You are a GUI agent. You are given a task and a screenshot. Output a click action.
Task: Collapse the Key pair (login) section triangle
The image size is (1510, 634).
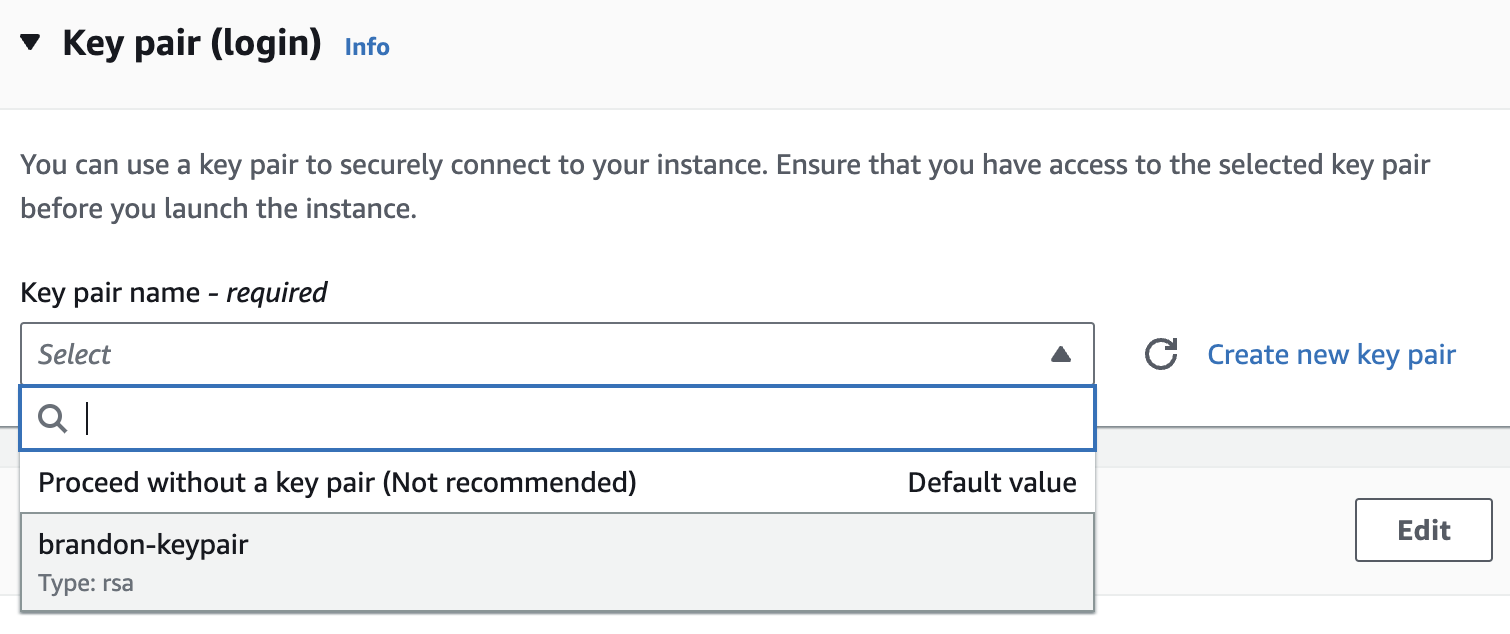pos(32,44)
